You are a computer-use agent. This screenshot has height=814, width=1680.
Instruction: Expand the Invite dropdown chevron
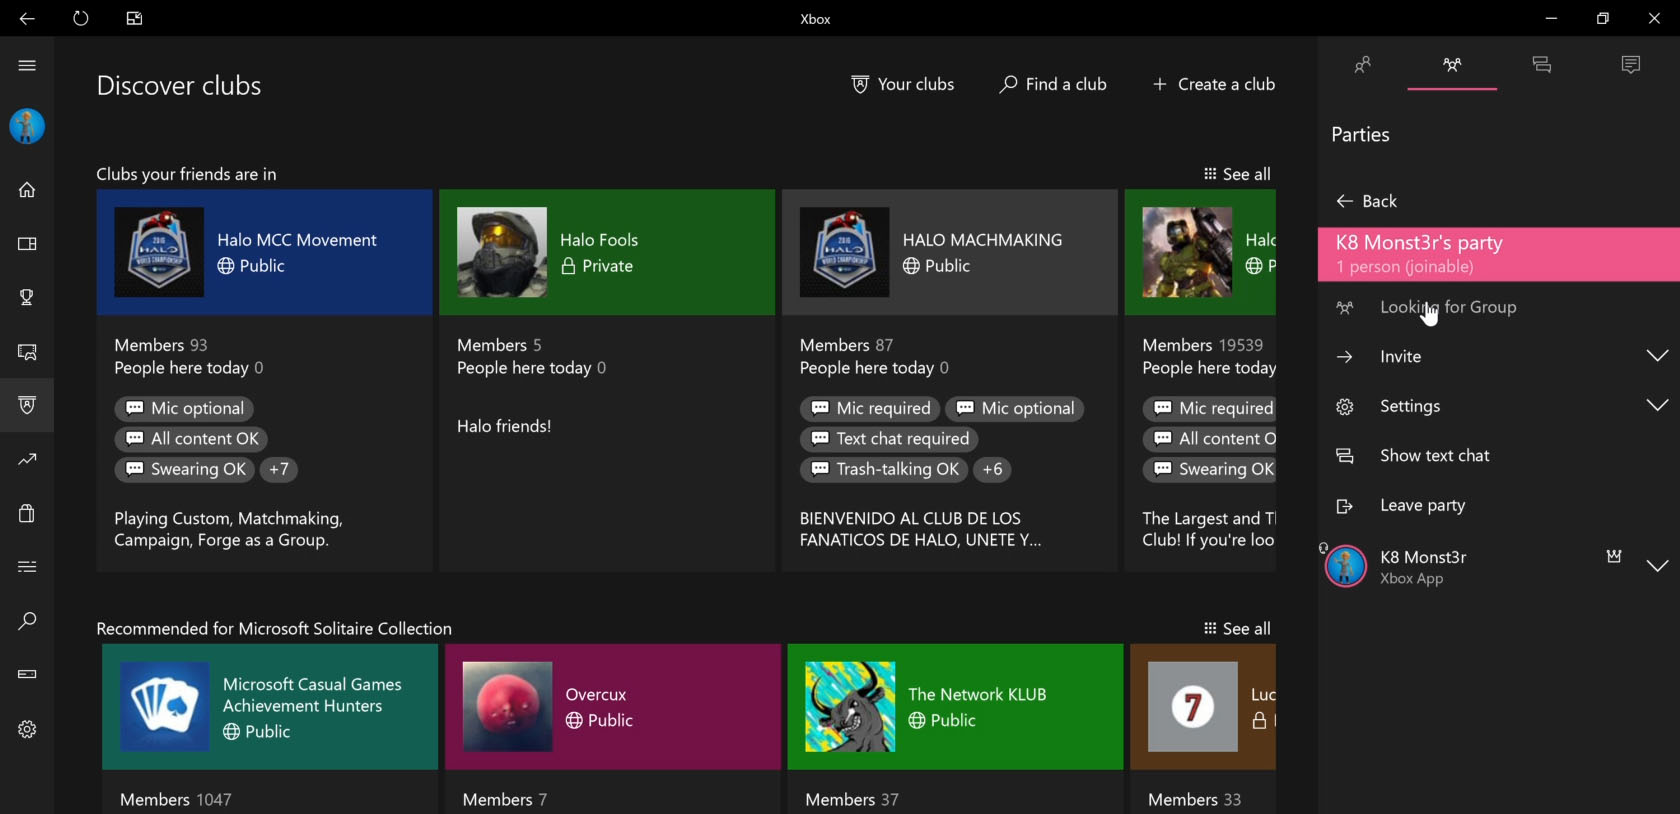(x=1657, y=356)
